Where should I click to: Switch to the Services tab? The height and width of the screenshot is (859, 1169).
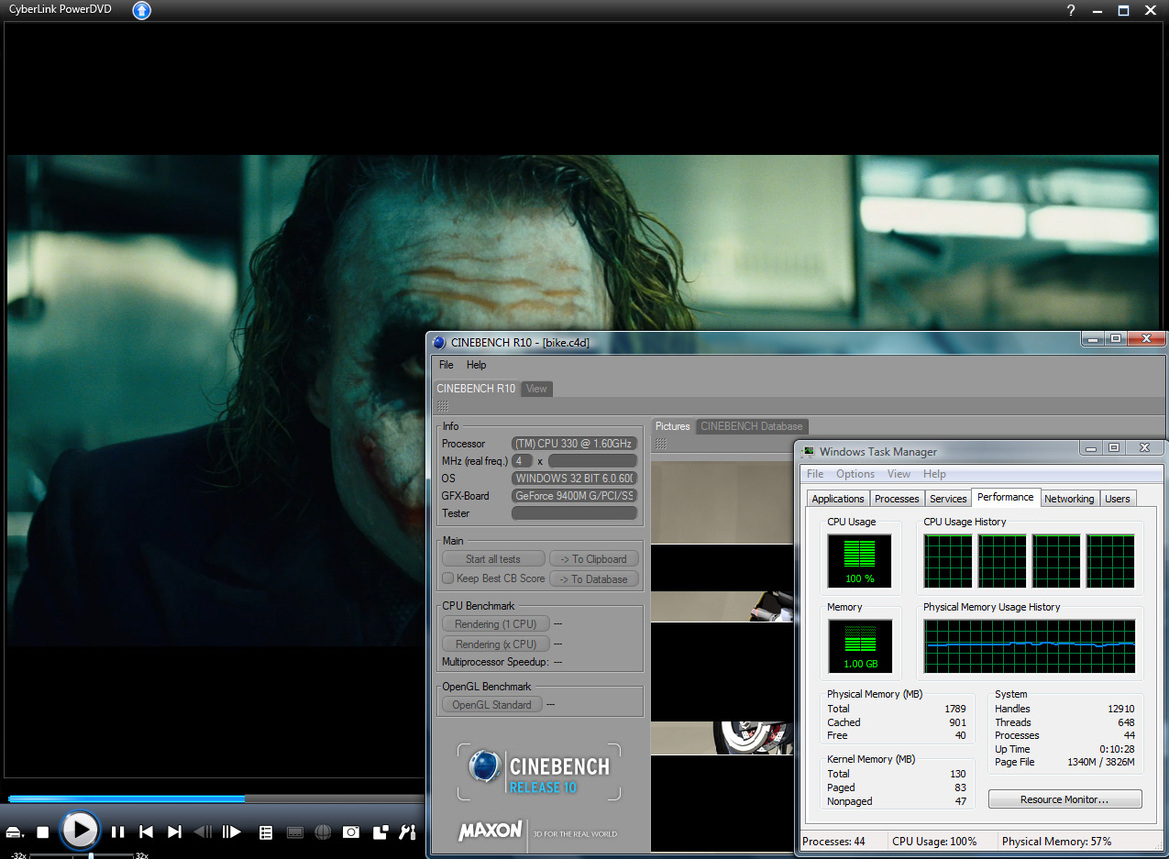(948, 499)
